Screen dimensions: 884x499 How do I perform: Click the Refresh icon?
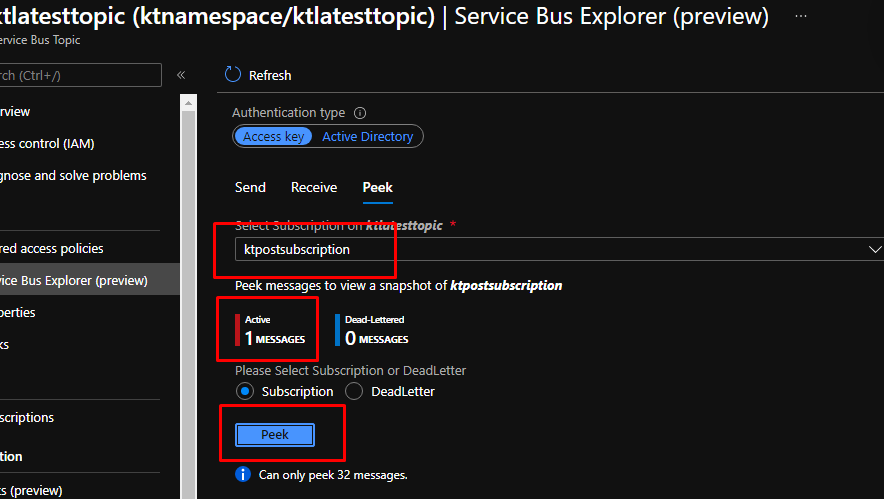233,75
